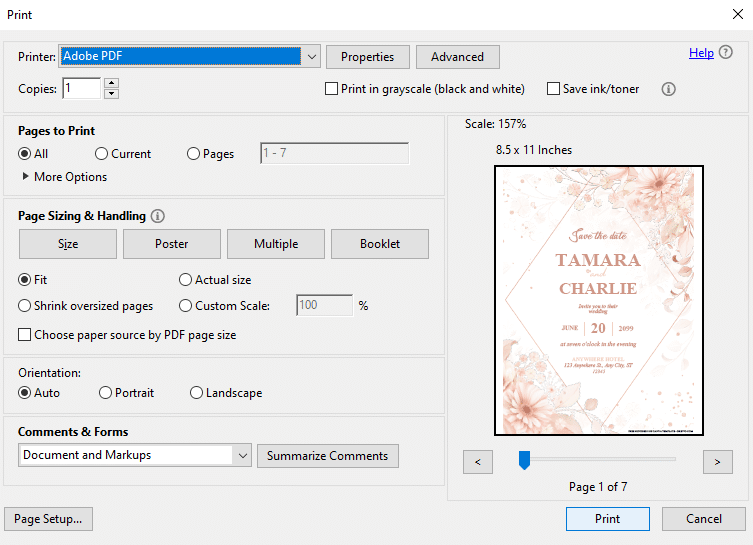Open the Help link
The height and width of the screenshot is (545, 753).
pos(701,53)
